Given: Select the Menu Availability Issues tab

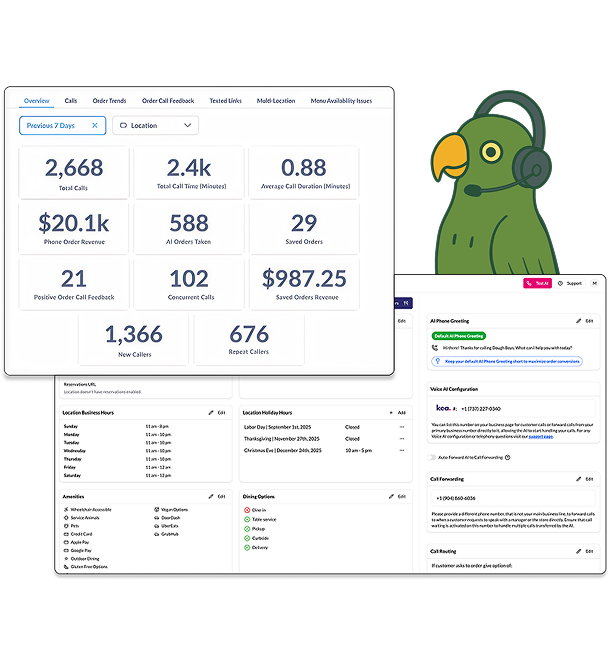Looking at the screenshot, I should point(341,101).
